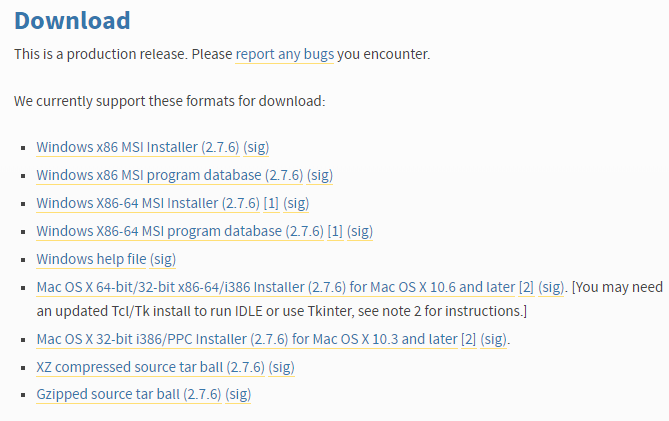Download XZ compressed source tar ball

point(151,367)
